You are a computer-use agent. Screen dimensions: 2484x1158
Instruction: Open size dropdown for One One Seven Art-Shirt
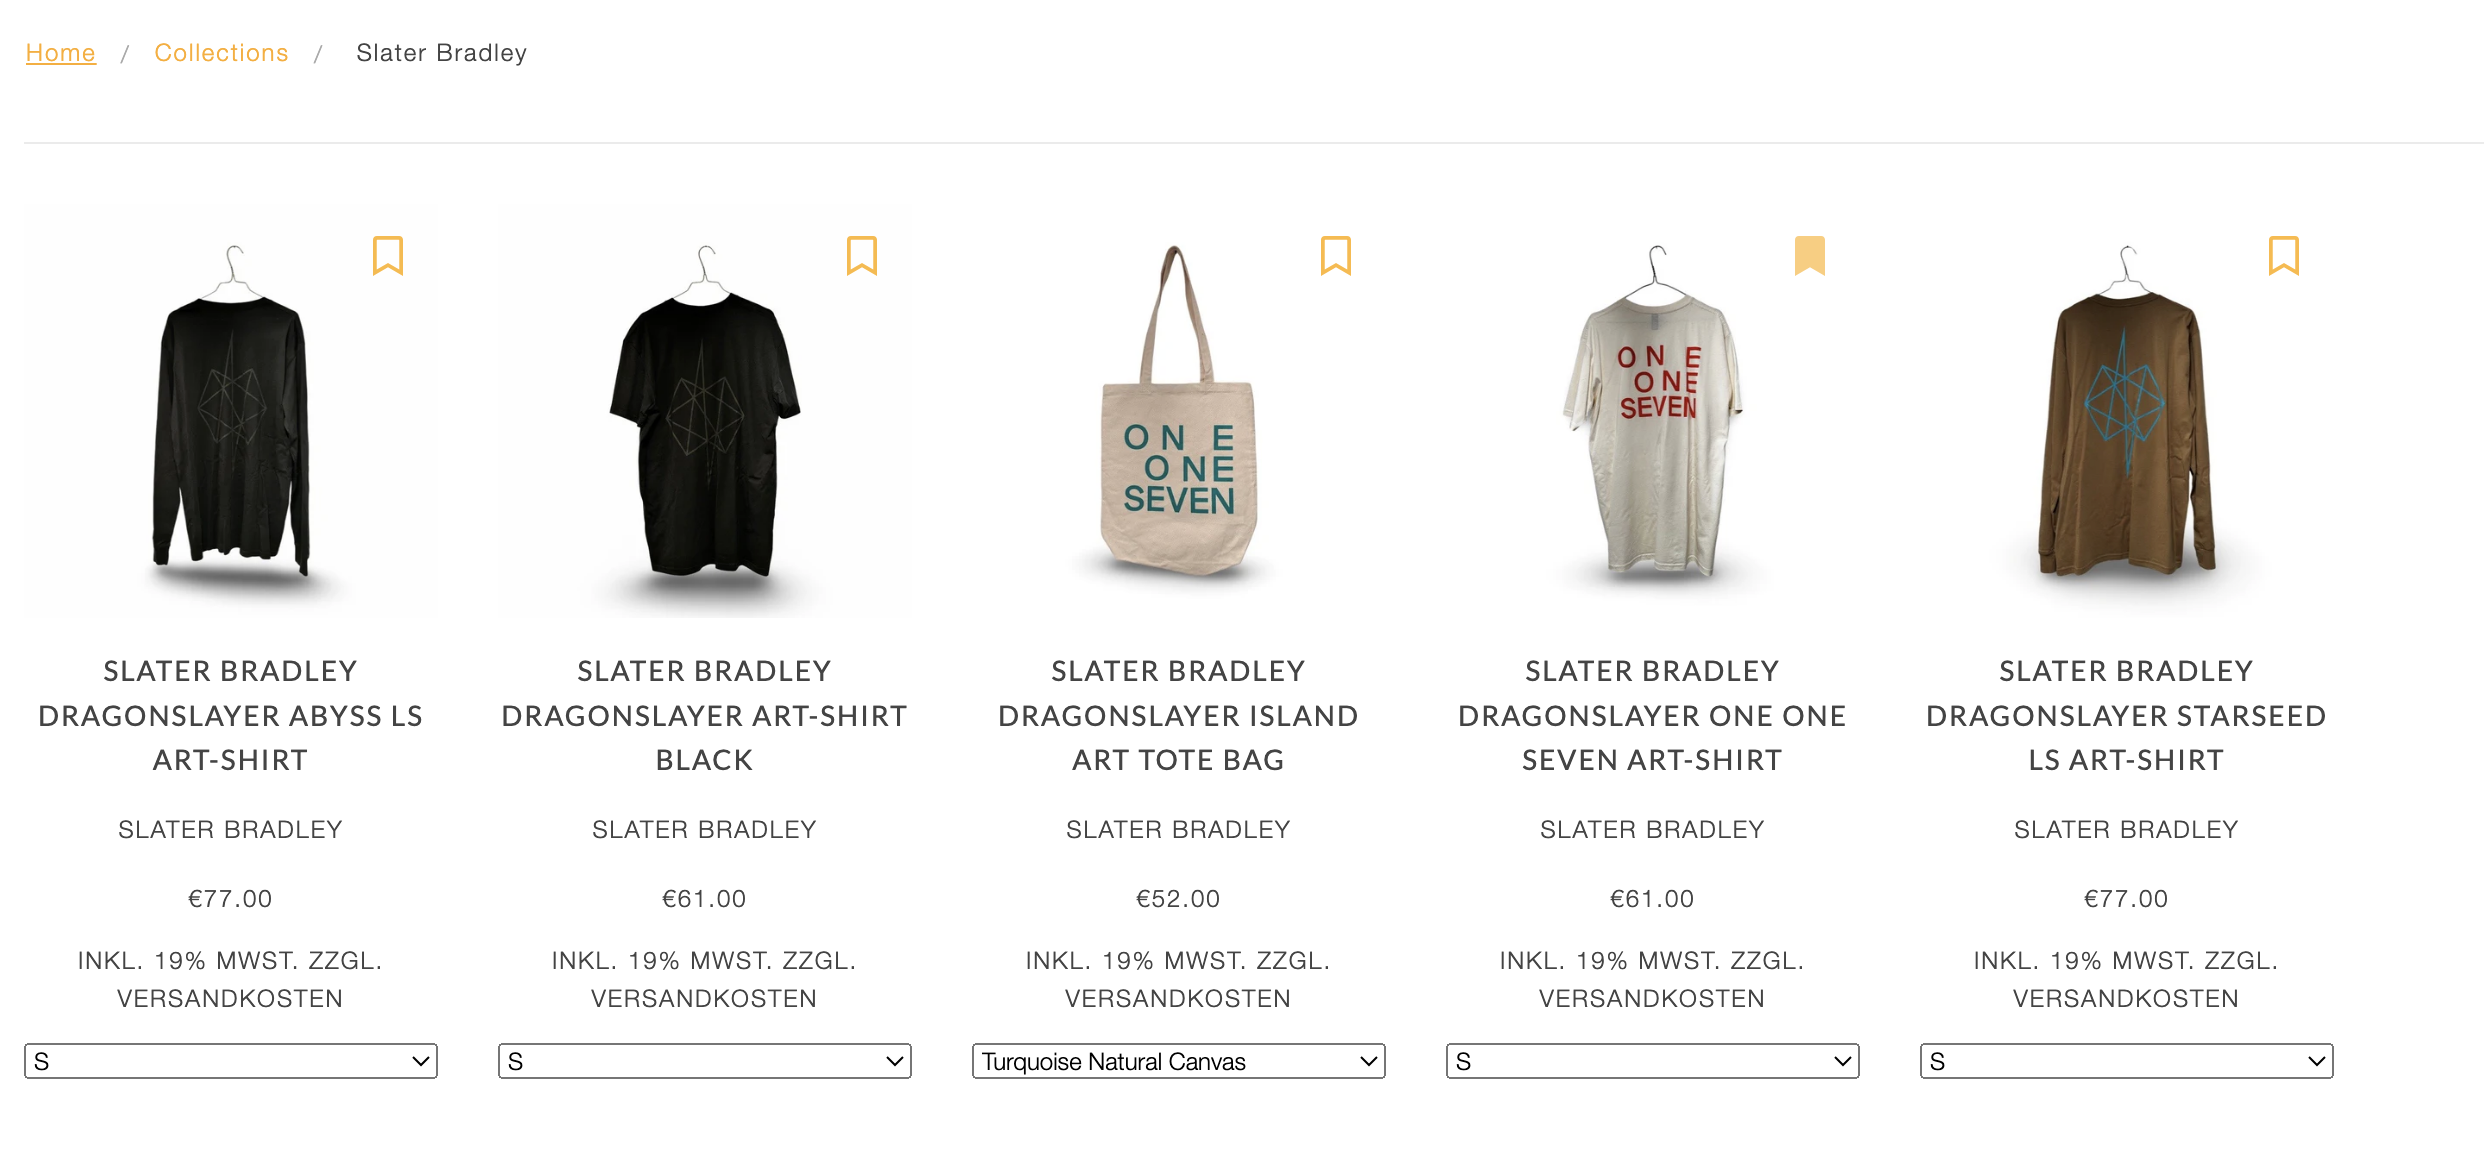pos(1653,1061)
